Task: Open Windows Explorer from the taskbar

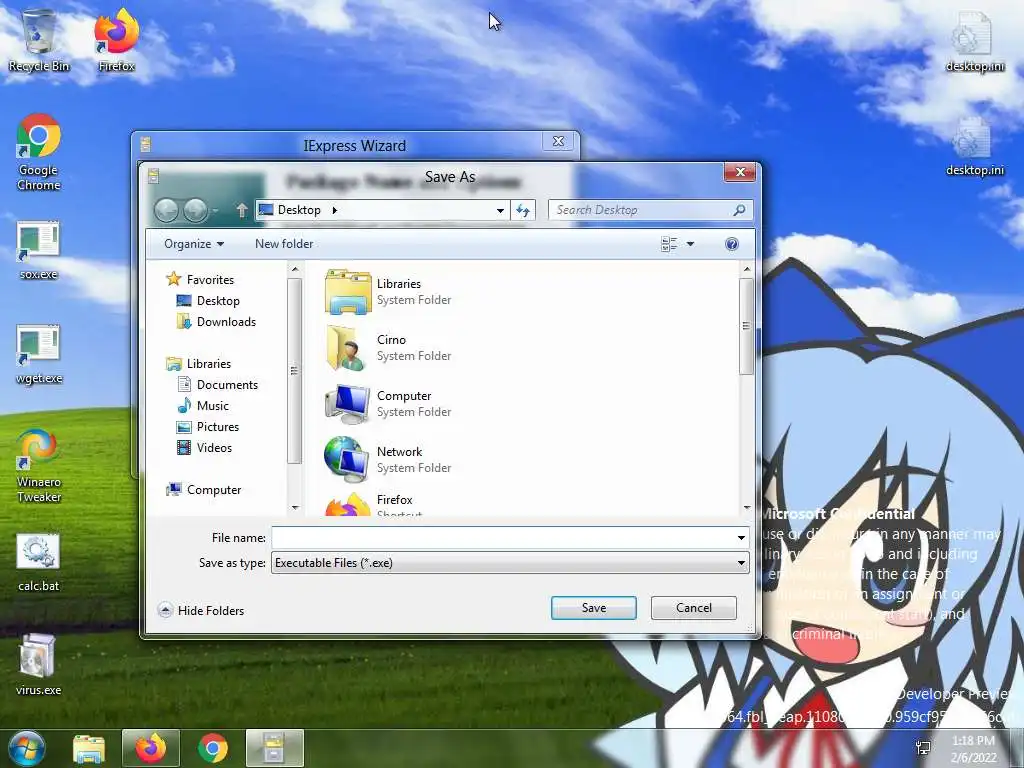Action: click(89, 748)
